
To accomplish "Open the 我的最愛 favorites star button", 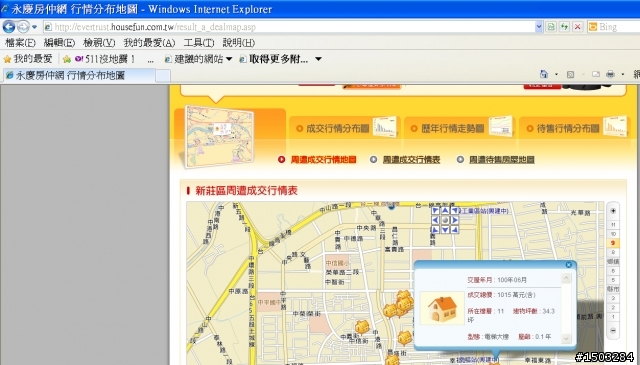I will tap(28, 59).
